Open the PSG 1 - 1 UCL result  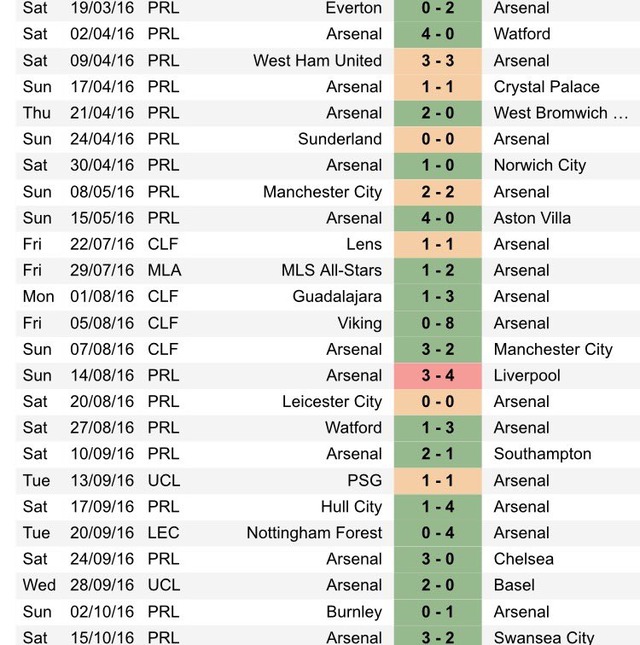tap(438, 480)
